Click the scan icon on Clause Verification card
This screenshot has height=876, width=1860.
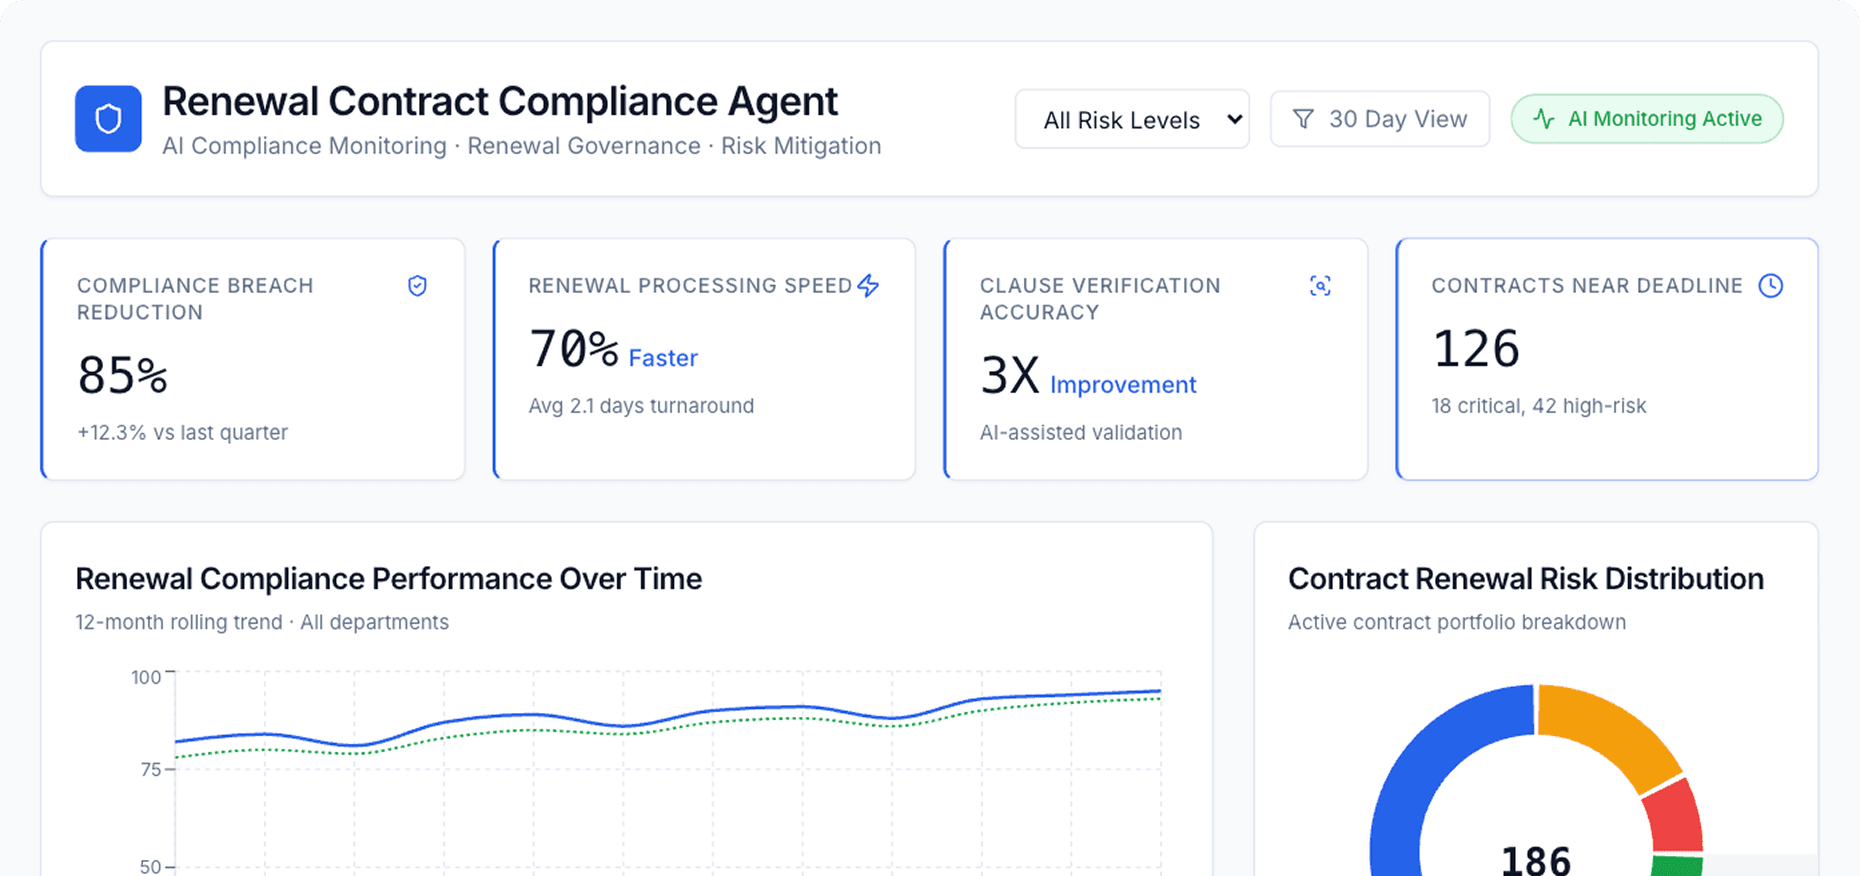point(1320,286)
